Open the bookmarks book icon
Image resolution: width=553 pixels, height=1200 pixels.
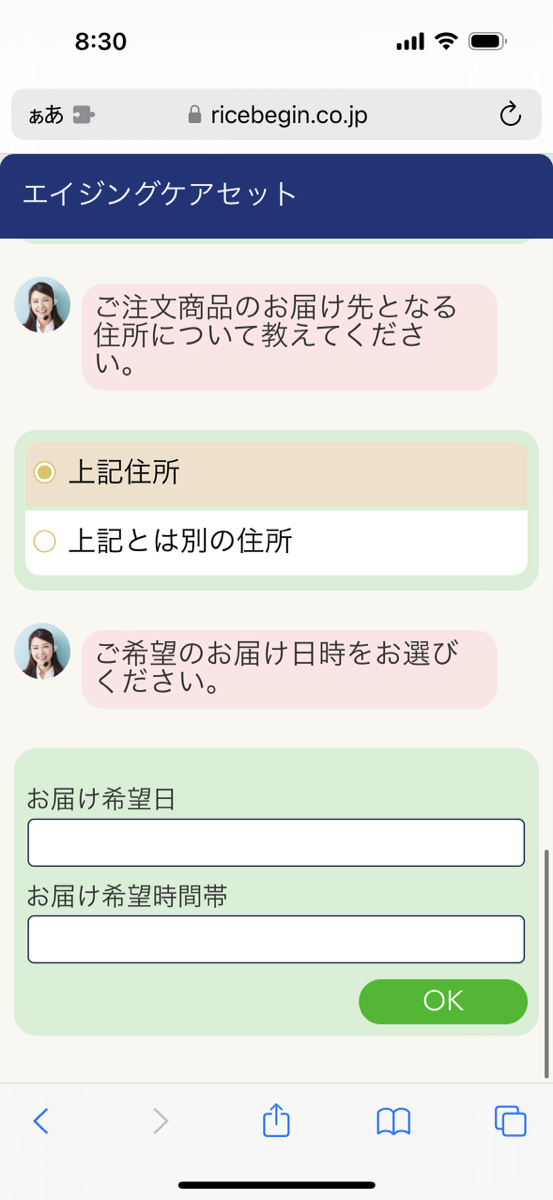point(394,1121)
